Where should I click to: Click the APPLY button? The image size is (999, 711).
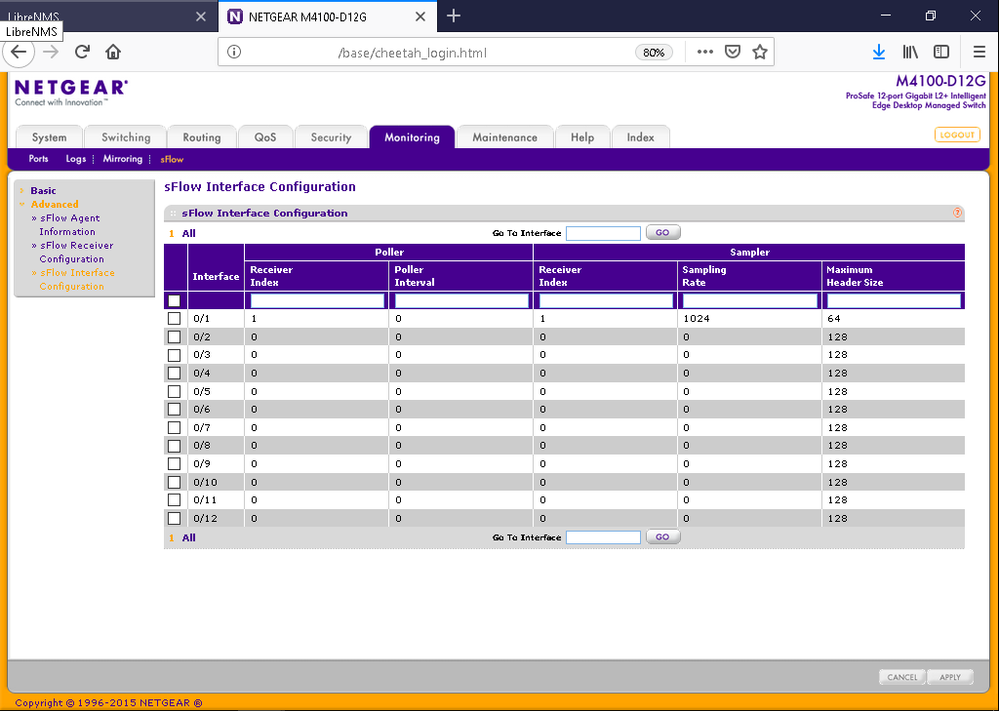pyautogui.click(x=949, y=677)
